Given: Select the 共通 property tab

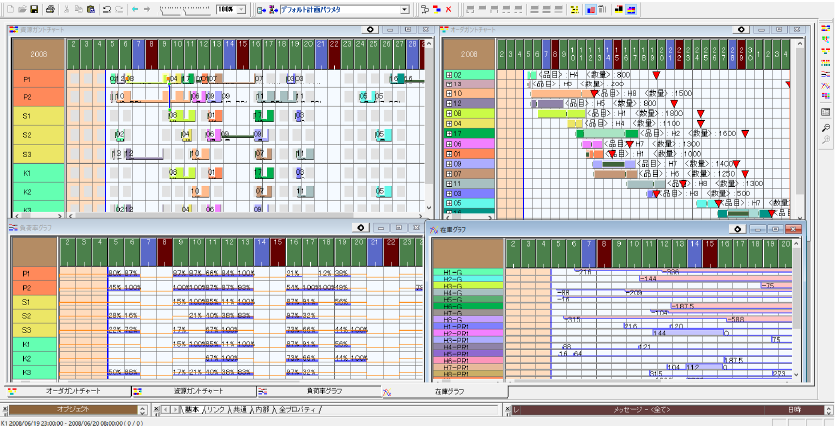Looking at the screenshot, I should pyautogui.click(x=239, y=410).
